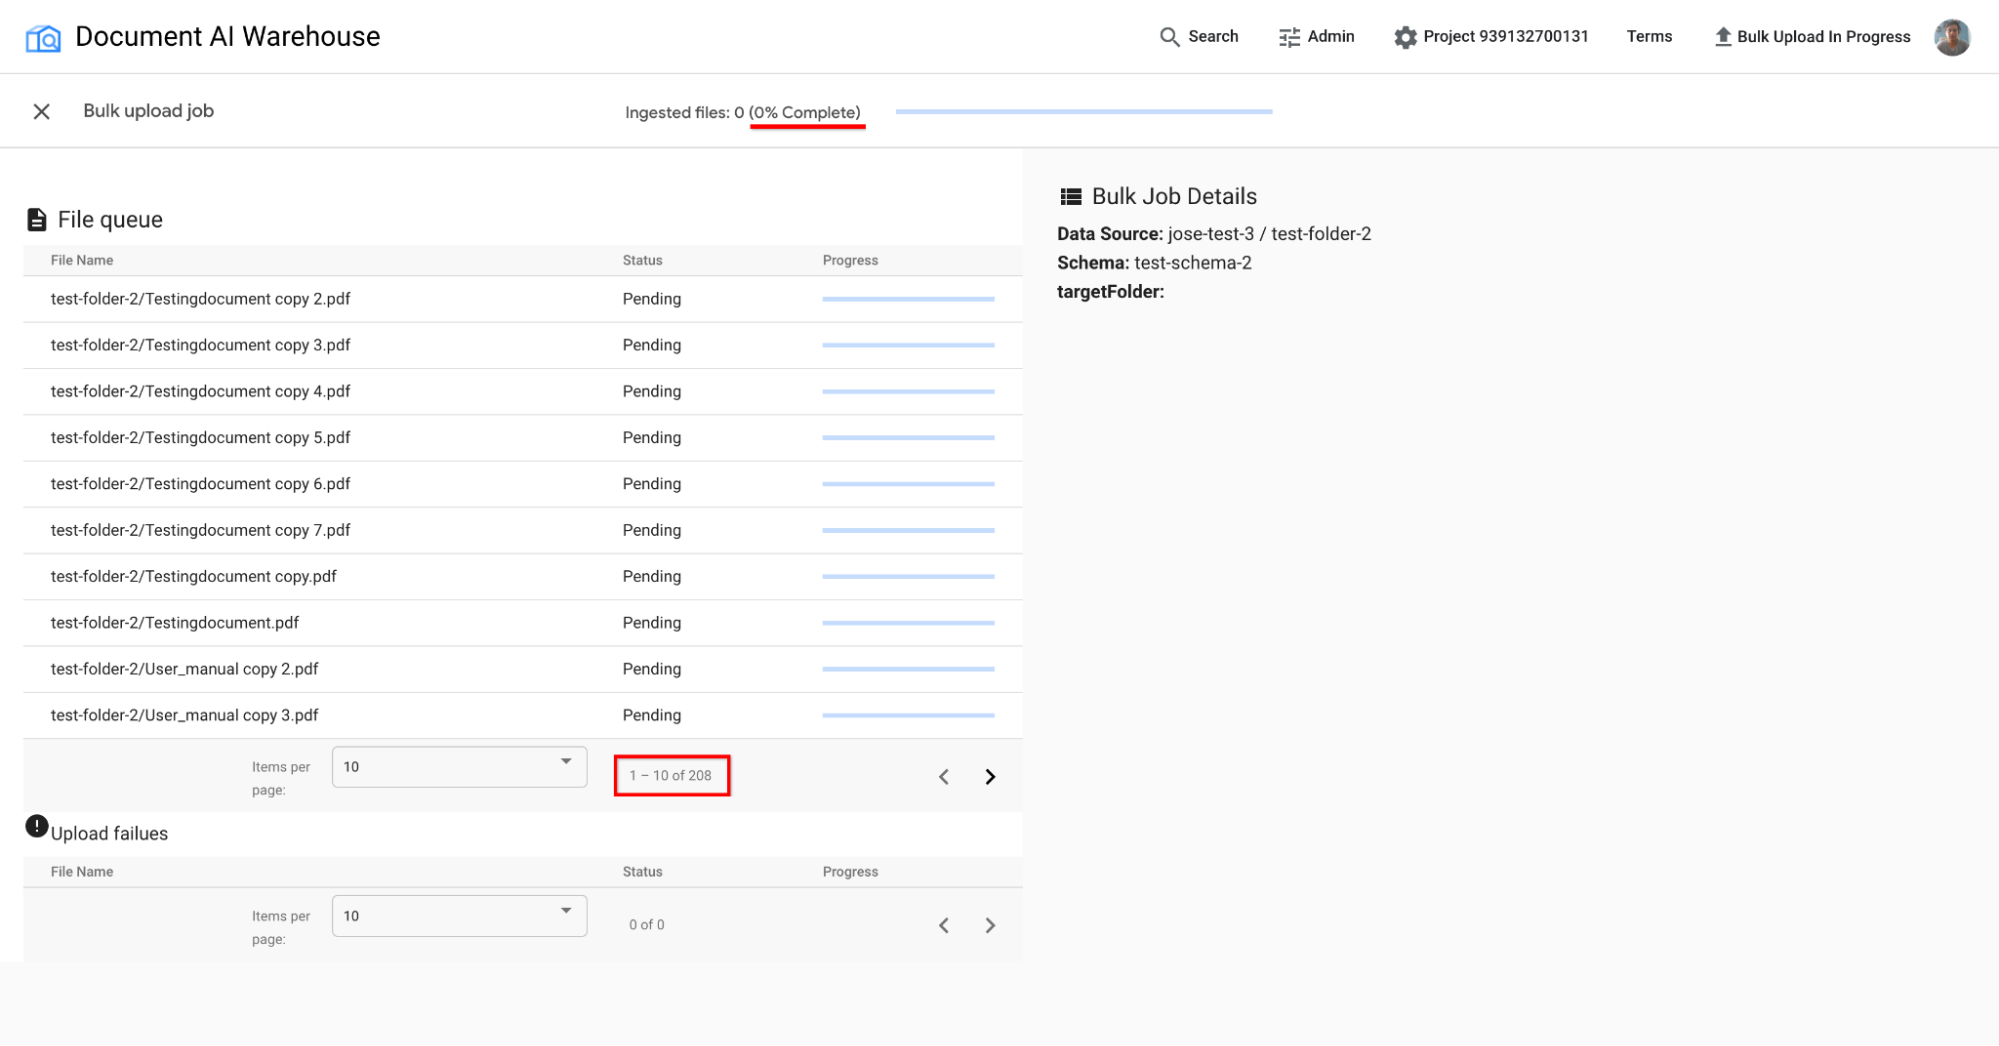Click Pending status of Testingdocument.pdf row
Screen dimensions: 1999x1046
pyautogui.click(x=652, y=623)
